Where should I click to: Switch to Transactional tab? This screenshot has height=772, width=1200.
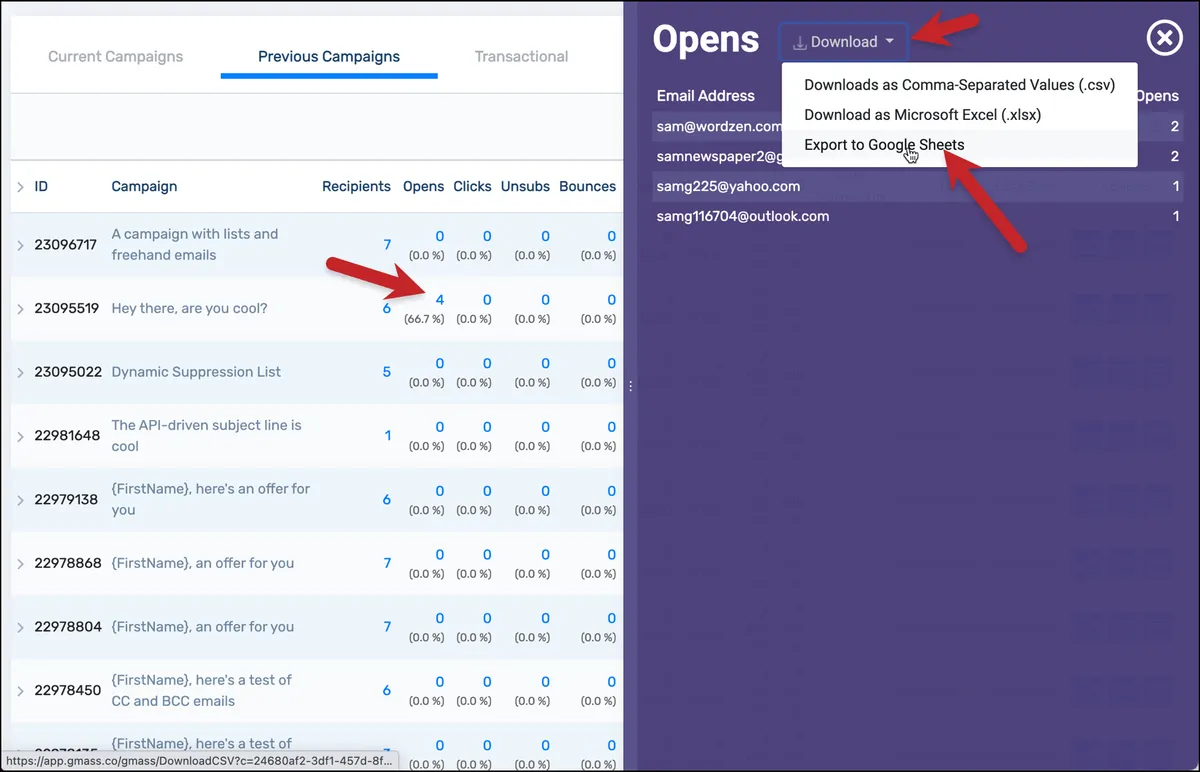(x=521, y=57)
